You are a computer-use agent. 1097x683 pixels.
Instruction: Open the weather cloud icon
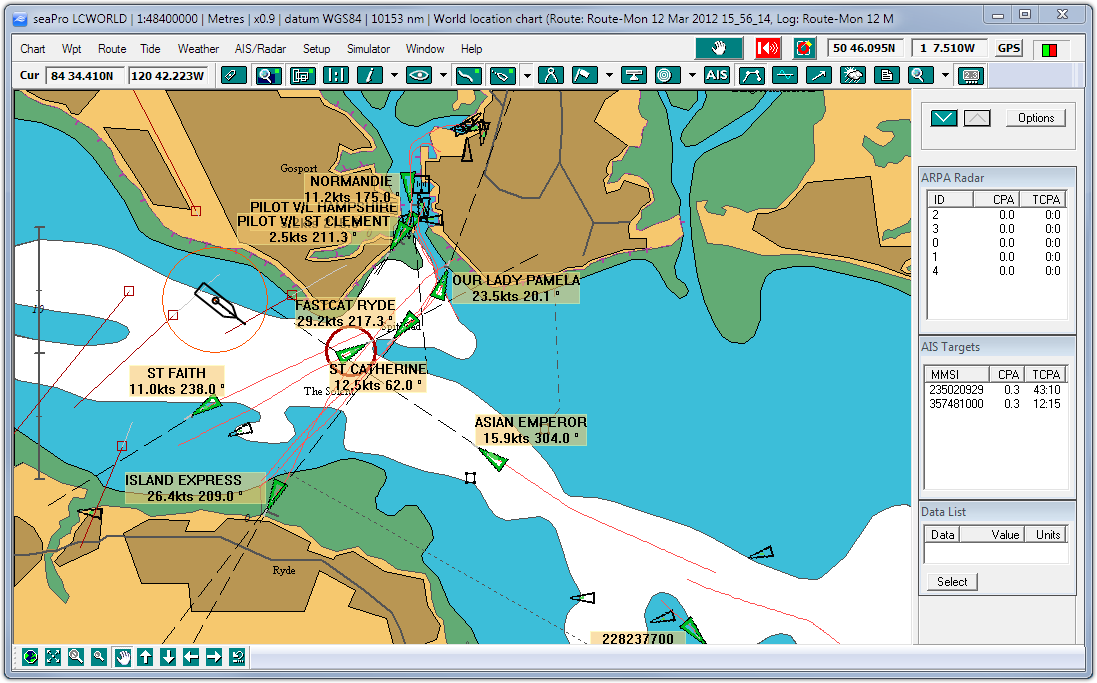853,76
